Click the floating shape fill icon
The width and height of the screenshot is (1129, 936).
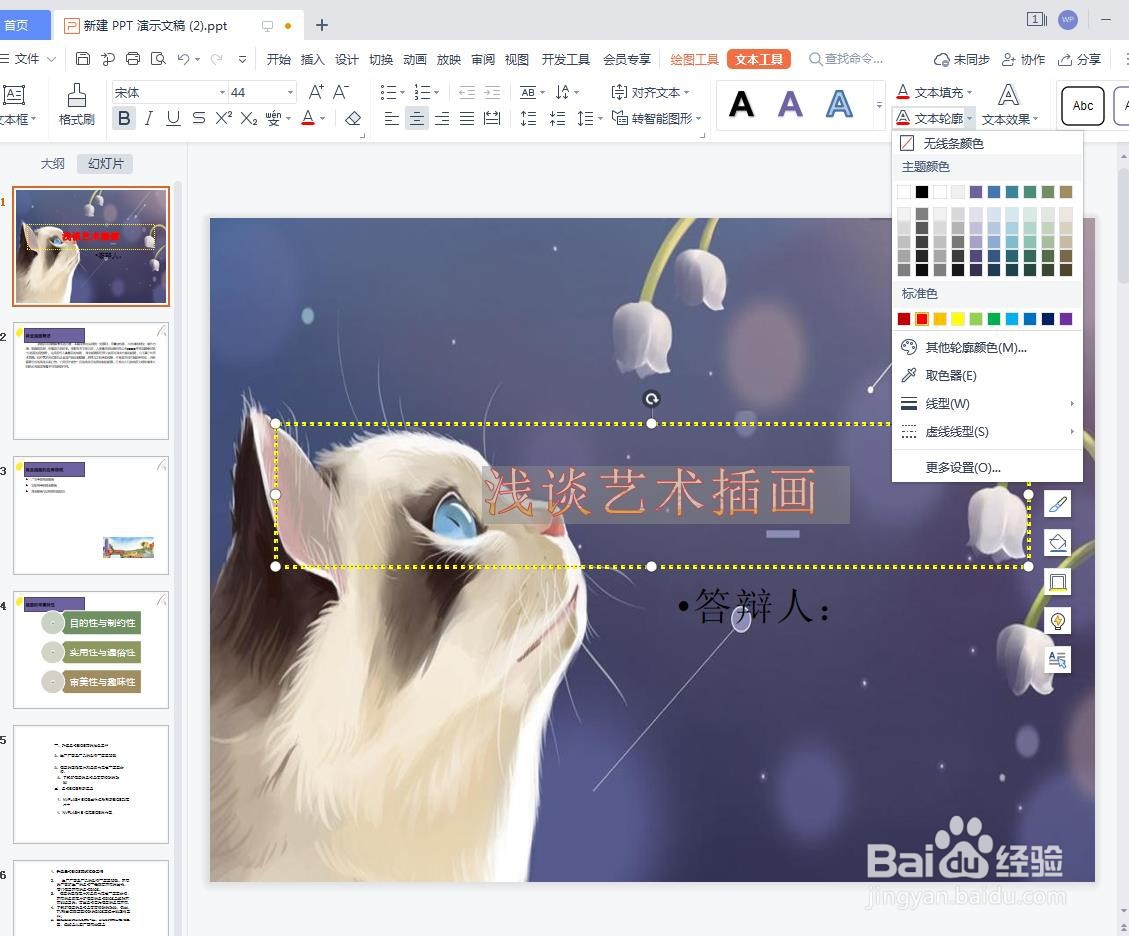(1057, 543)
